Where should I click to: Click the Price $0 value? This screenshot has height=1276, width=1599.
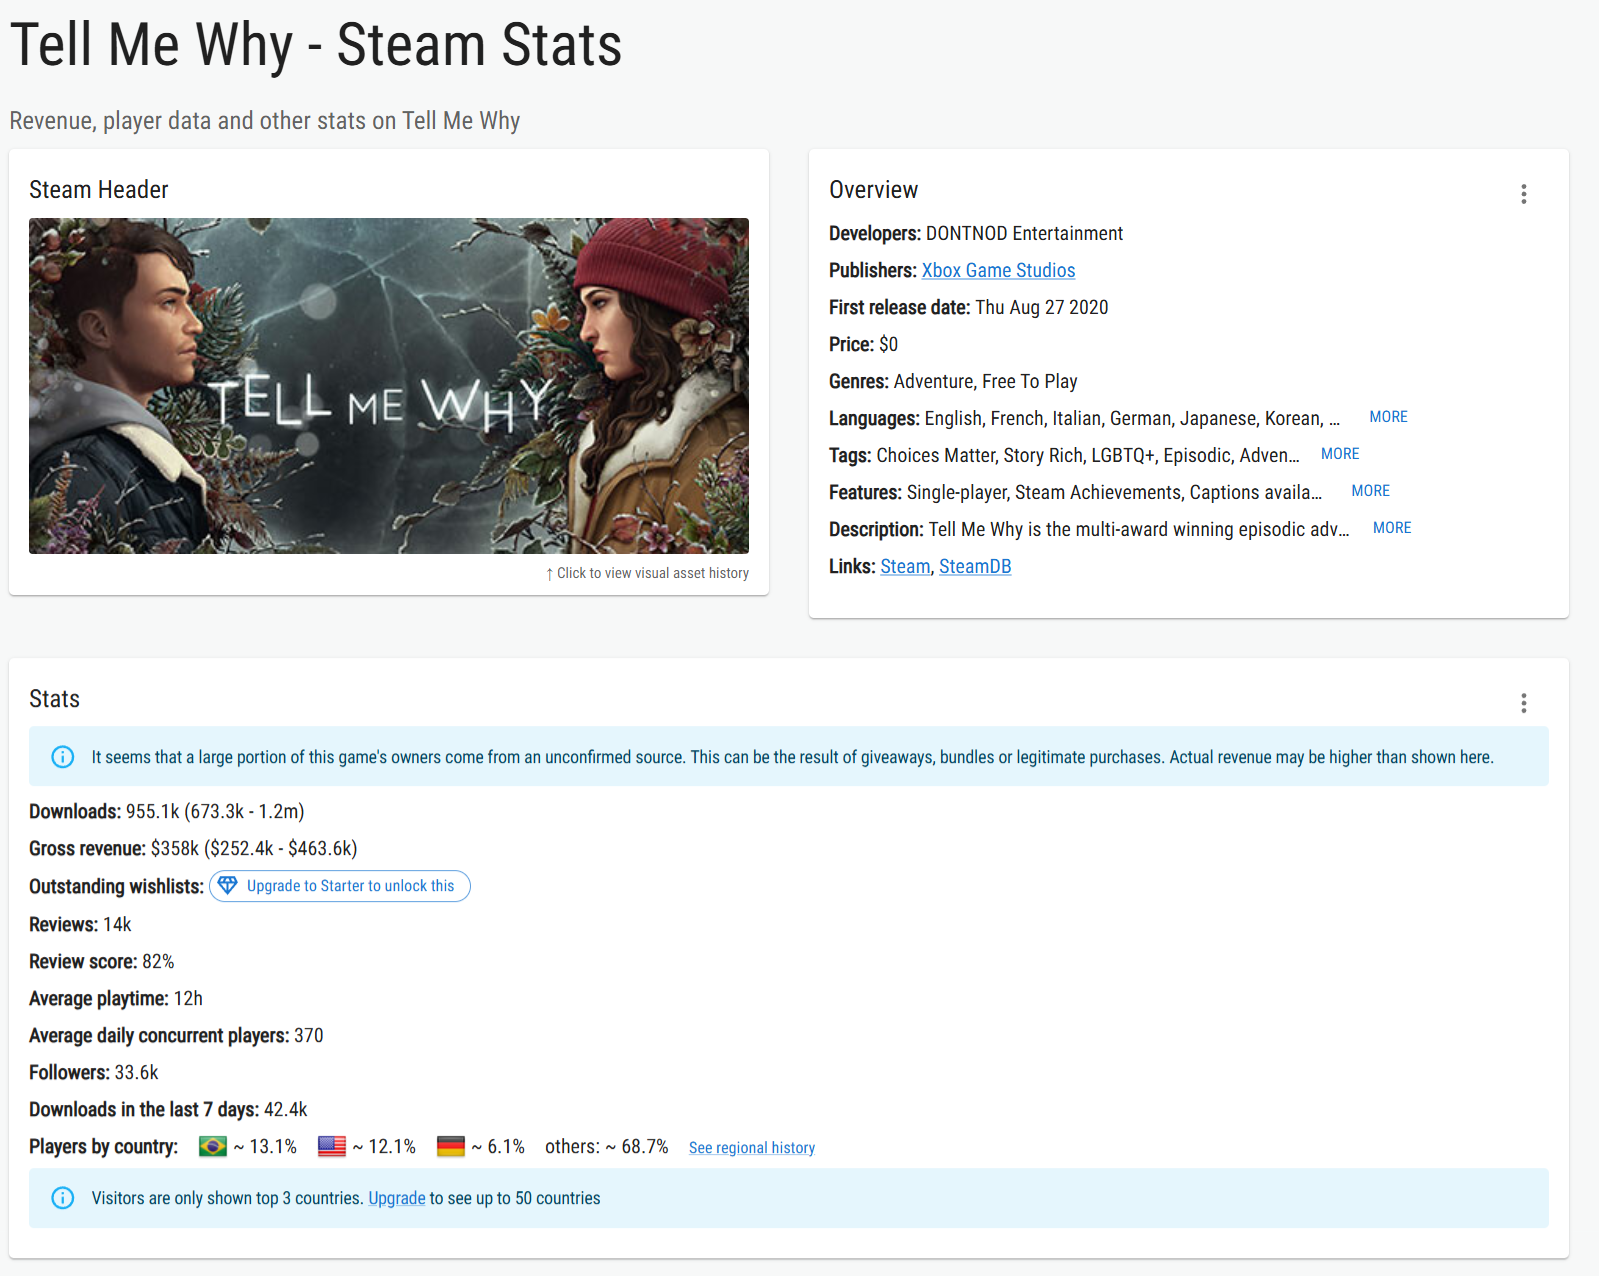point(888,345)
